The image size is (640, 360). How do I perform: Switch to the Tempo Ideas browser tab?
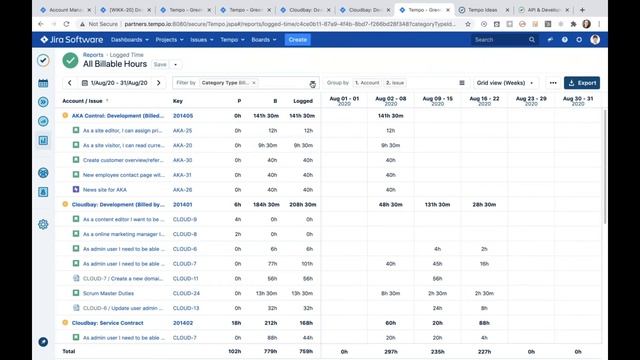point(483,10)
